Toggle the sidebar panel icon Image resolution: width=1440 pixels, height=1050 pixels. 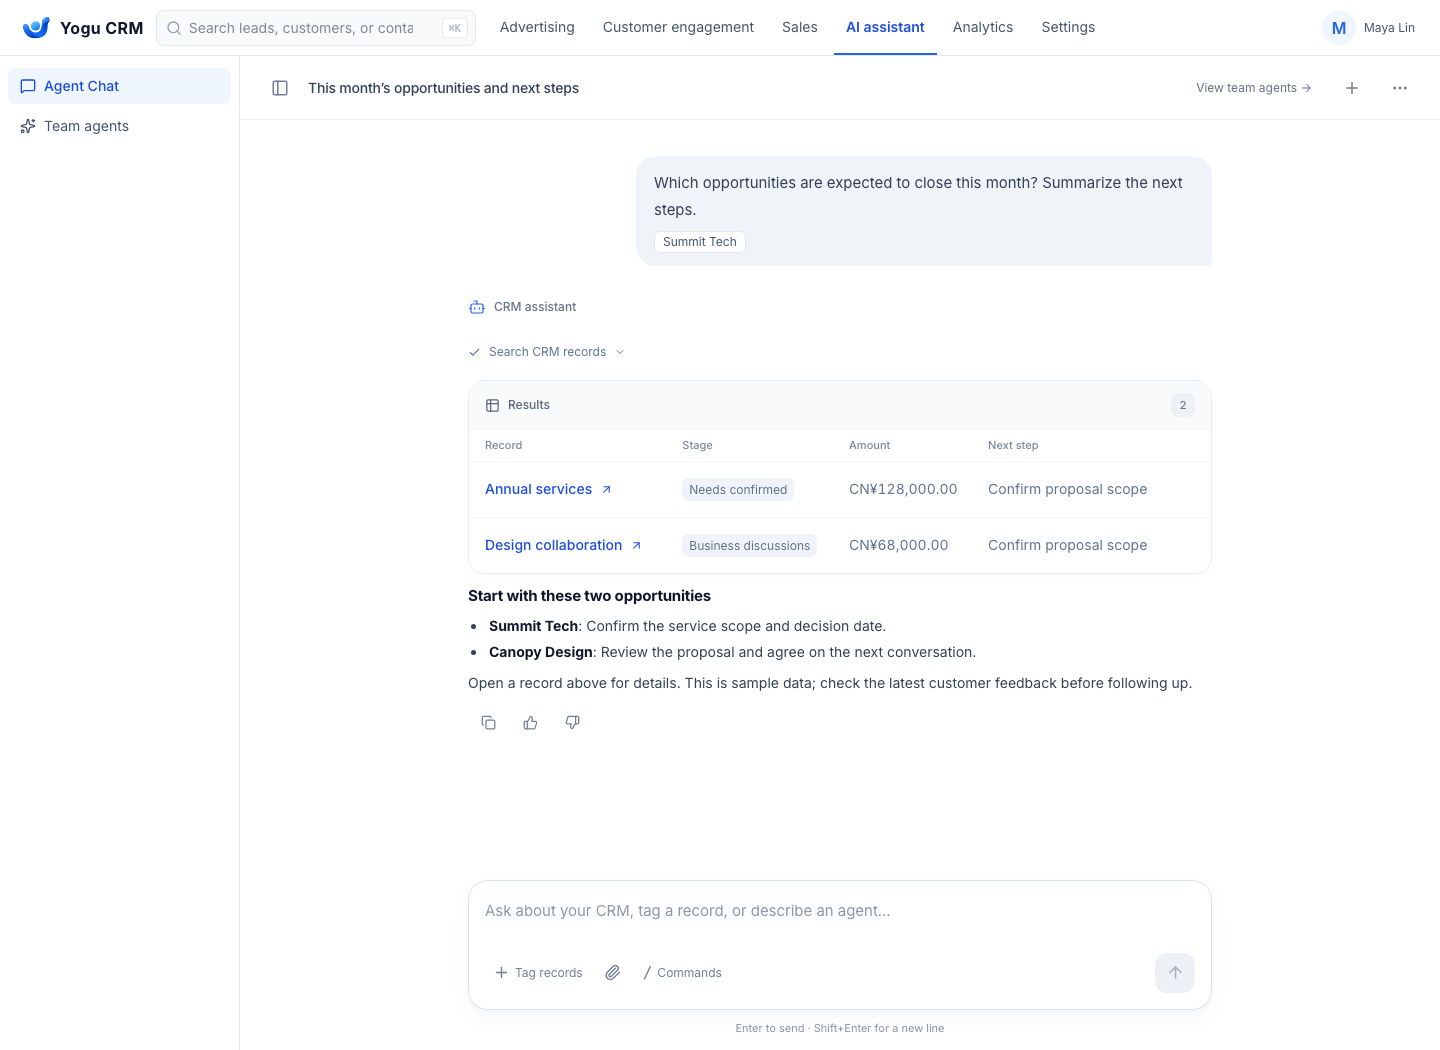[x=280, y=88]
